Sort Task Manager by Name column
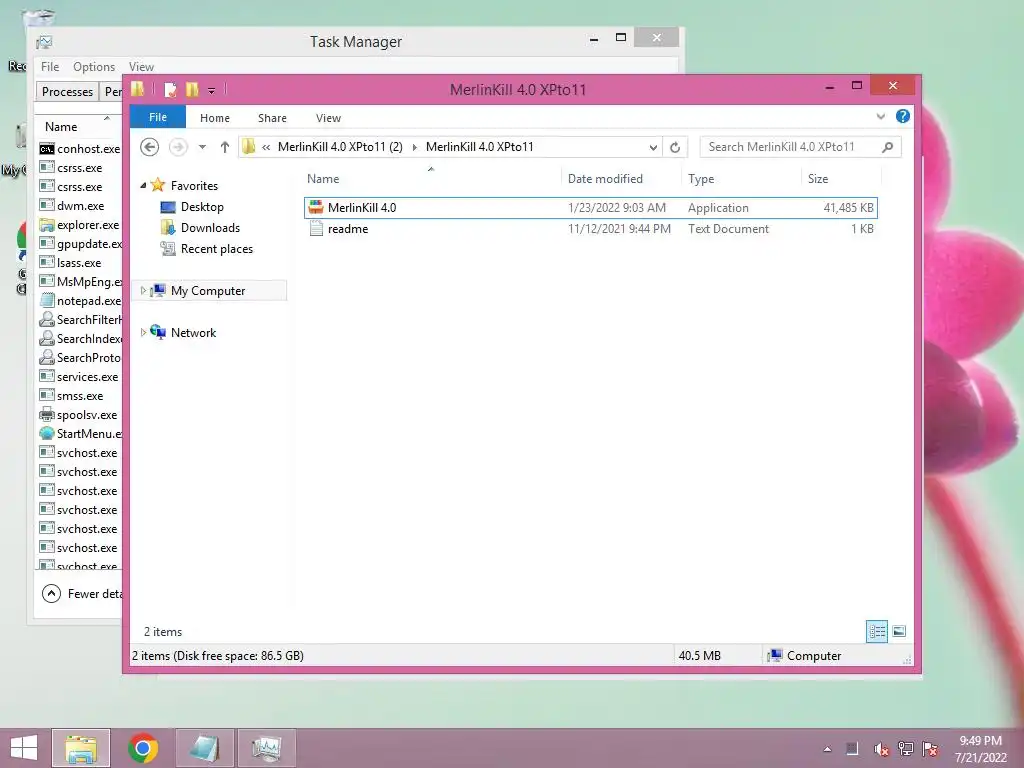 click(61, 127)
